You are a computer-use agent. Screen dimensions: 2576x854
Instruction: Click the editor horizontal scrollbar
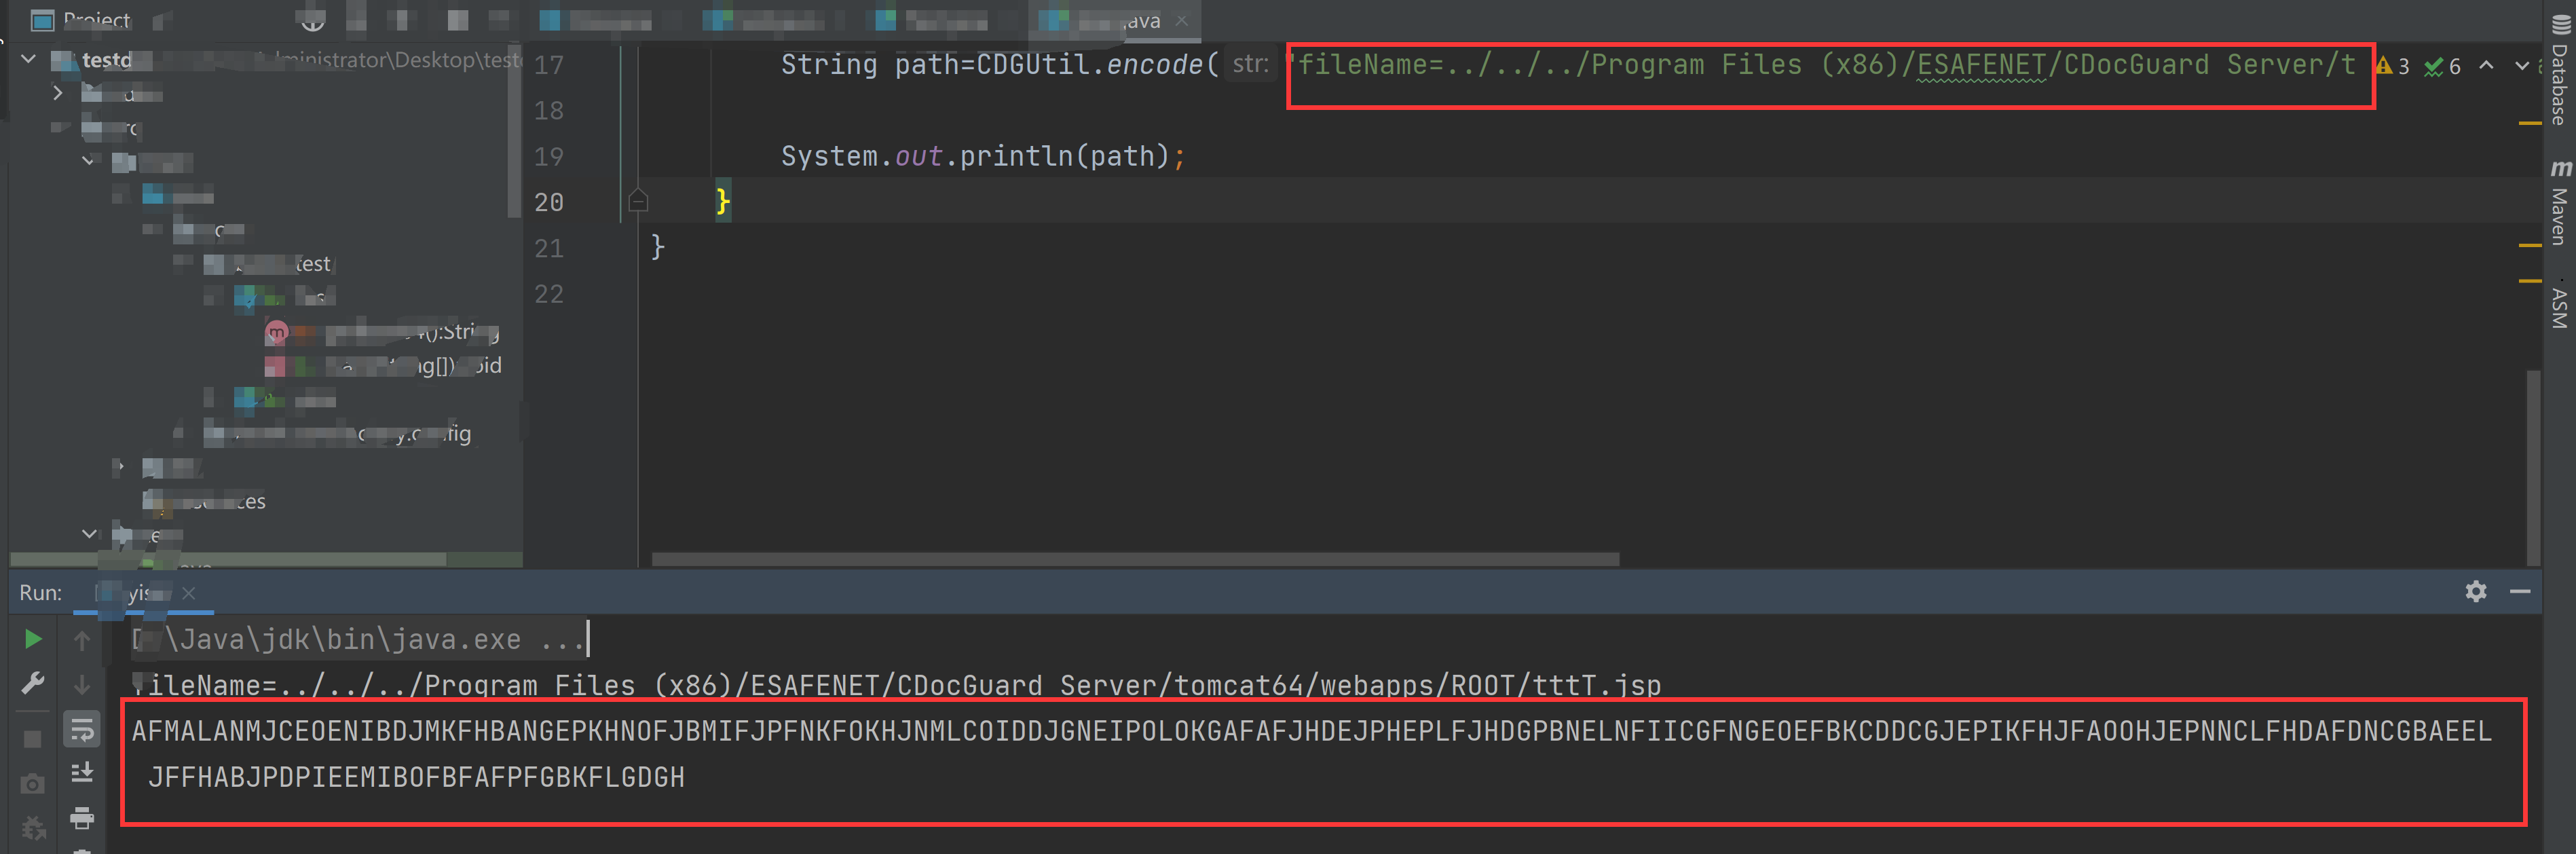[1135, 559]
